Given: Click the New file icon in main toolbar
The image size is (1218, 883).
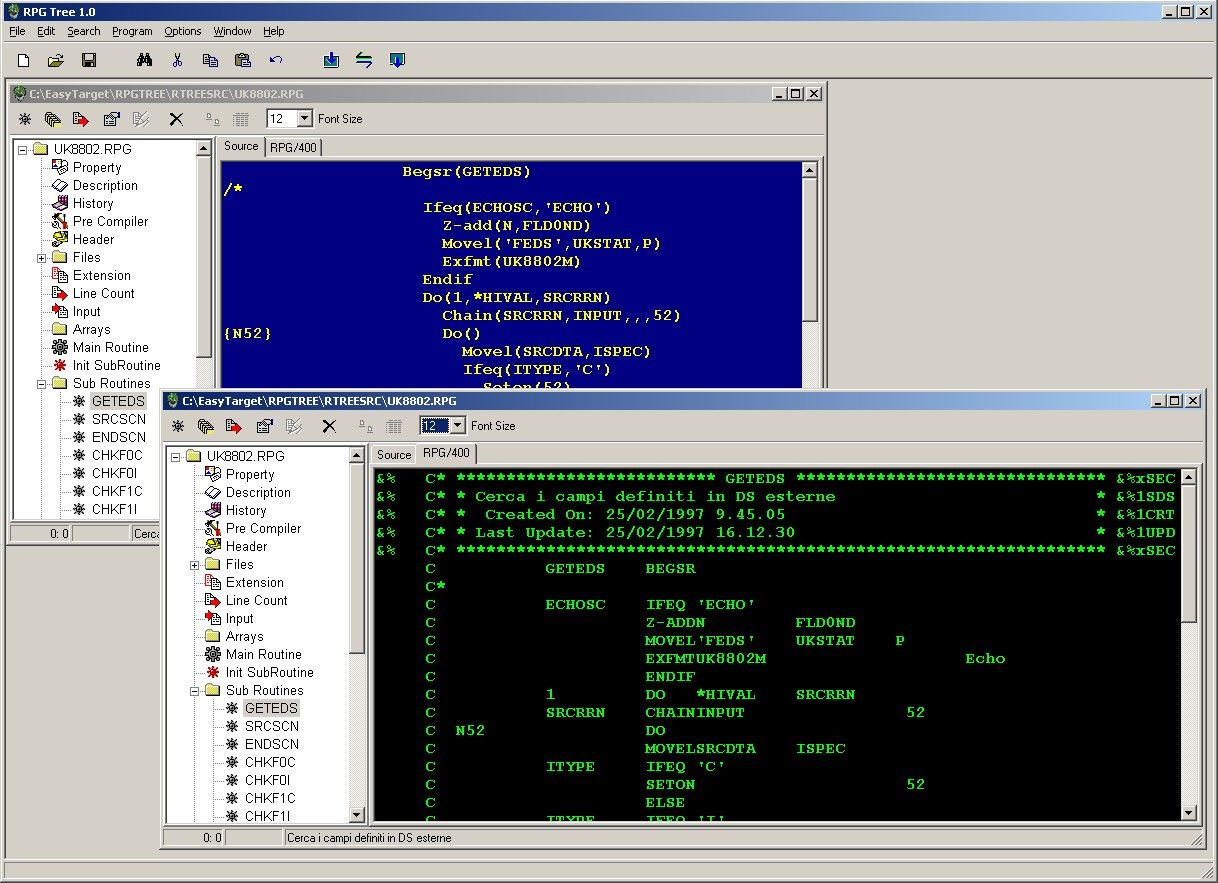Looking at the screenshot, I should tap(23, 60).
